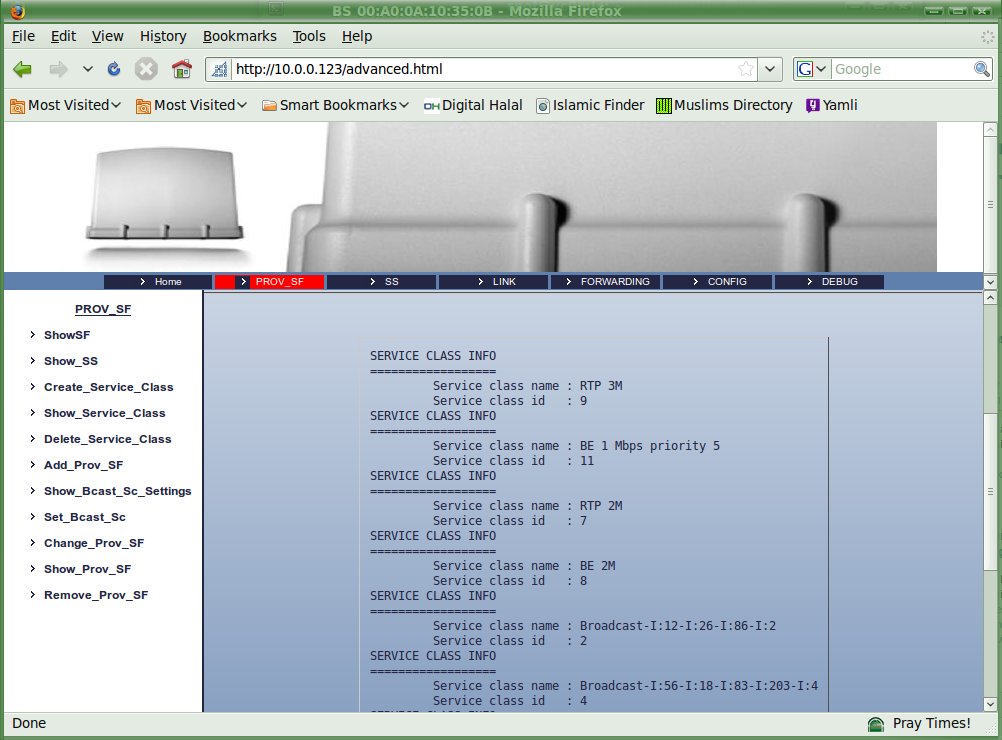Screen dimensions: 1002x740
Task: Open the FORWARDING tab
Action: tap(606, 282)
